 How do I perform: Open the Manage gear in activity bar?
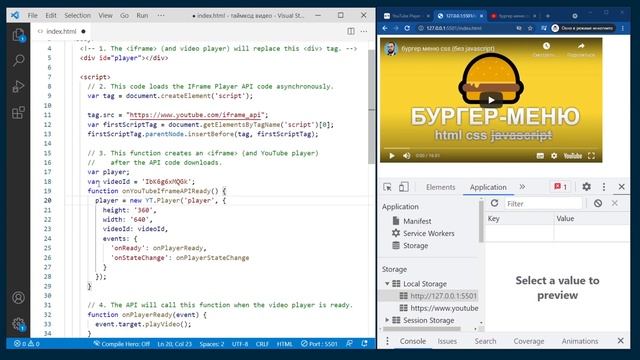[x=18, y=324]
